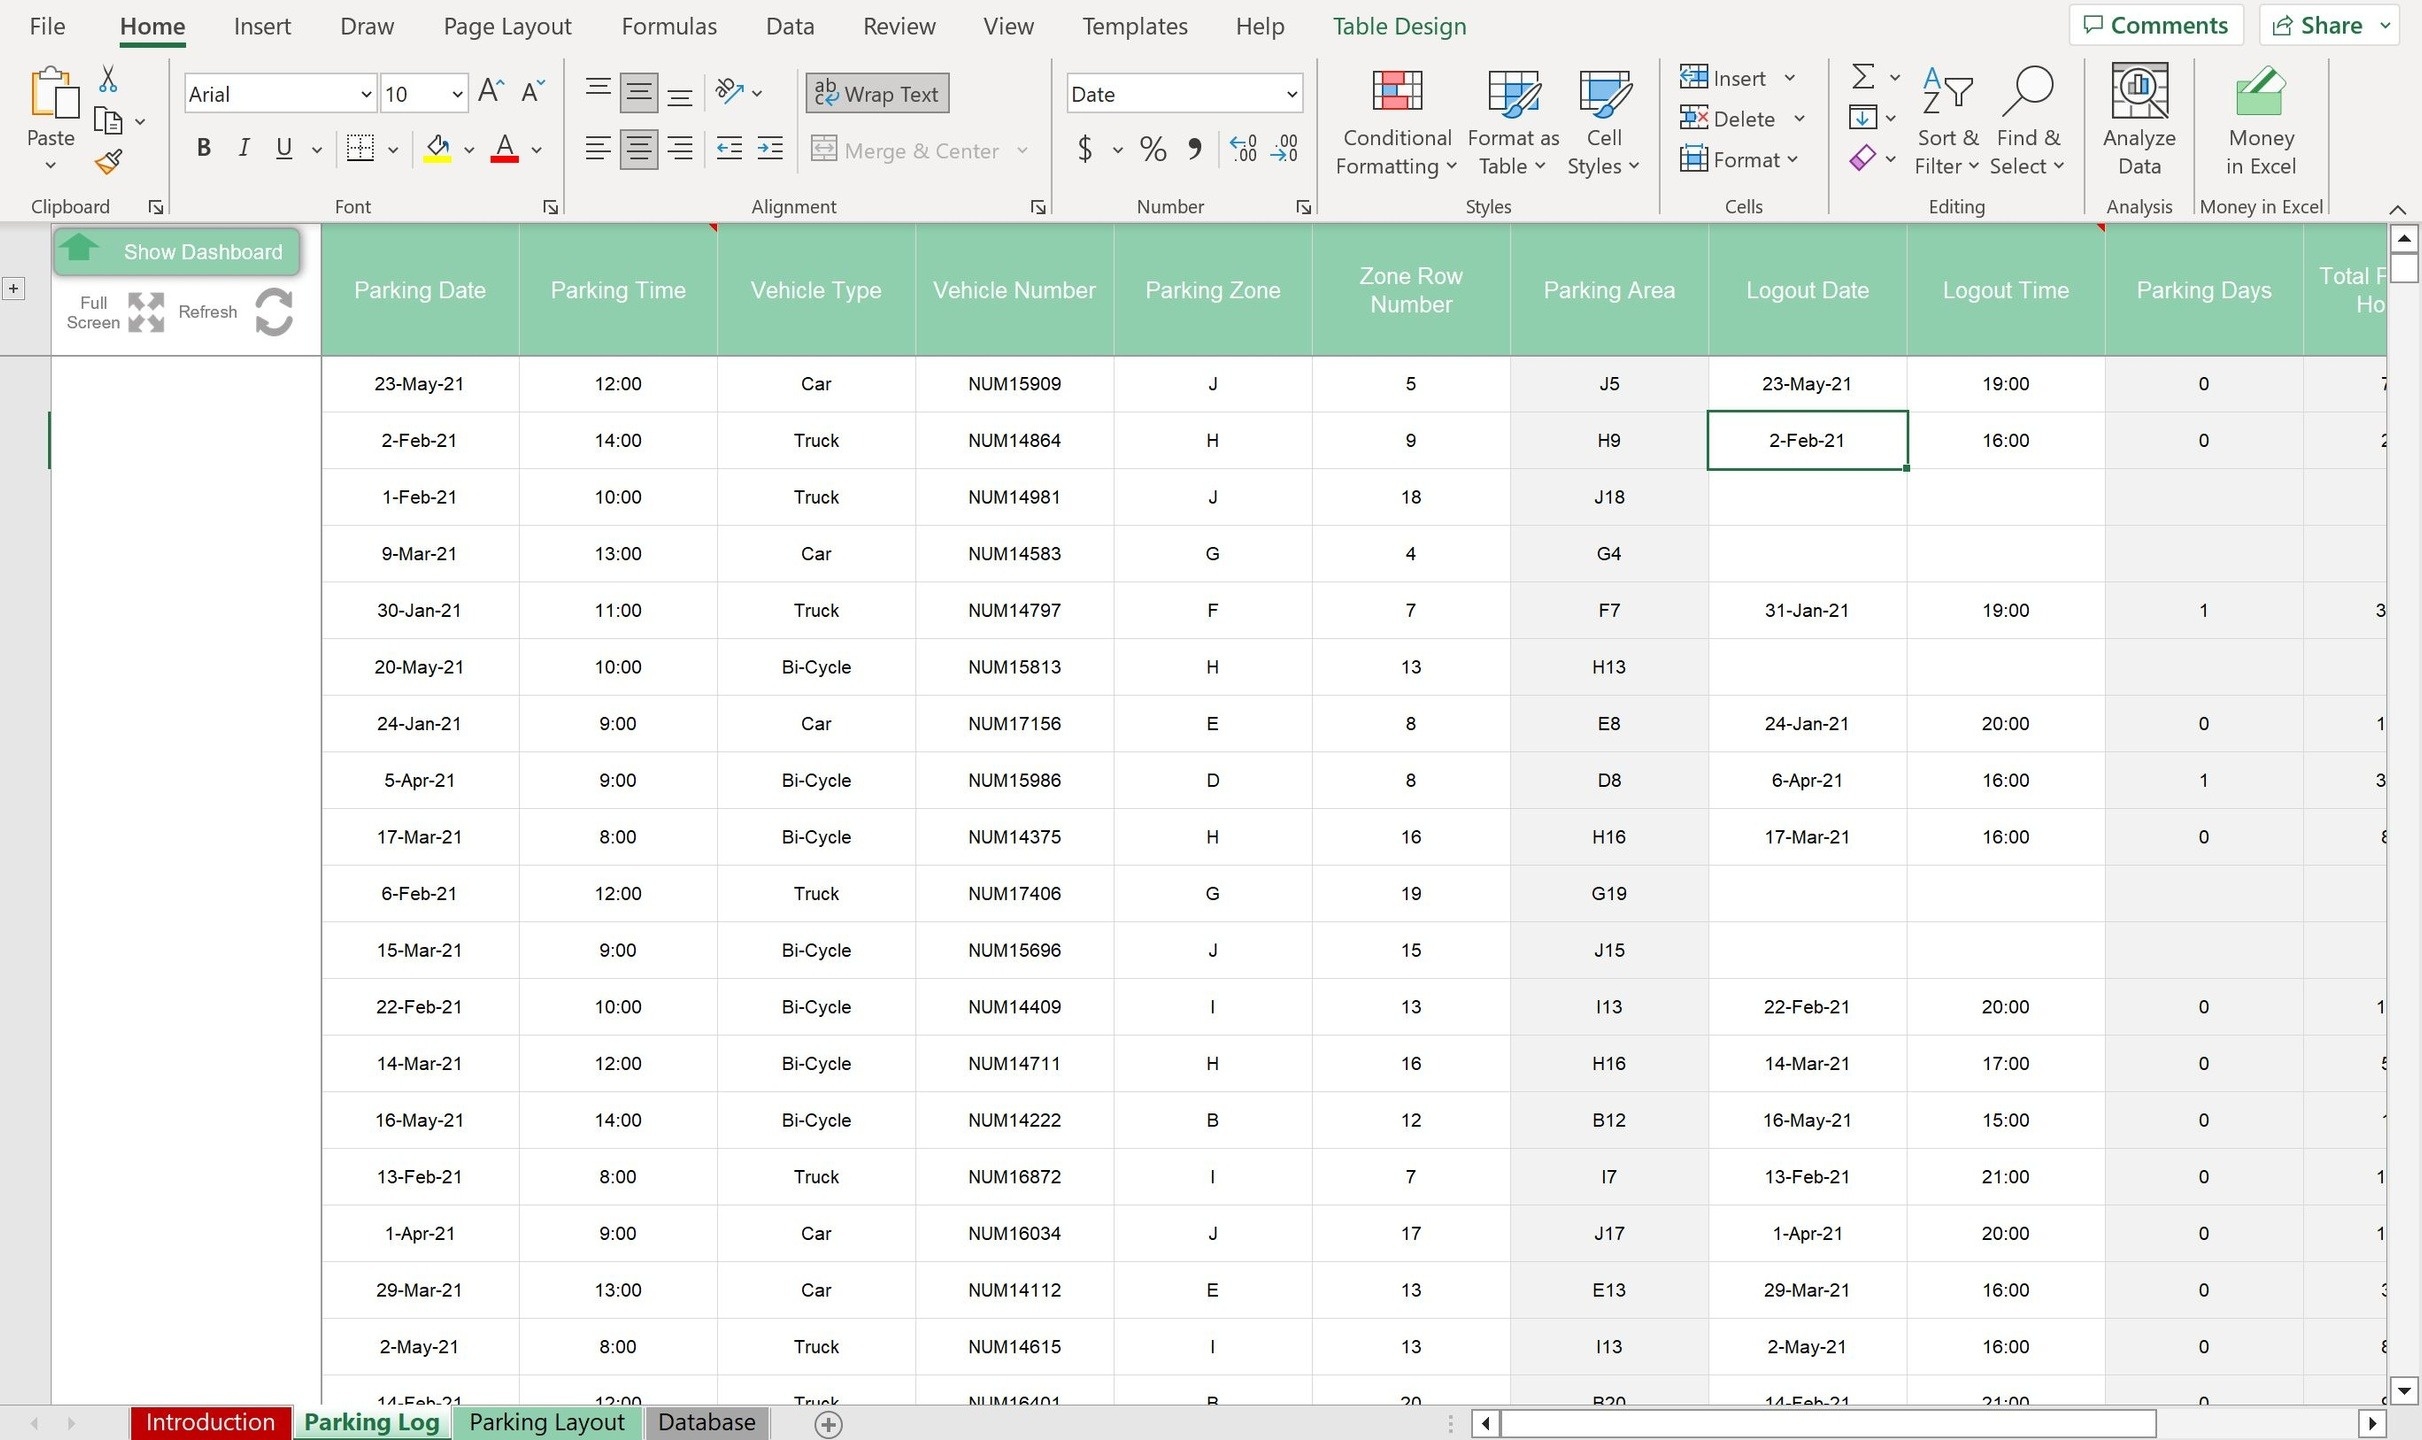Click the AutoSum sigma icon
2422x1440 pixels.
coord(1862,77)
